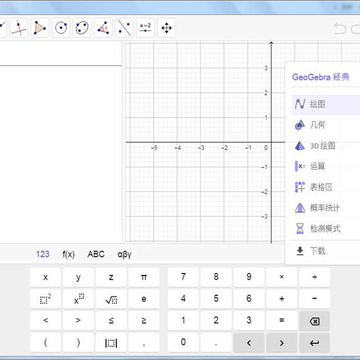This screenshot has height=360, width=360.
Task: Tap the enter return key
Action: (x=314, y=342)
